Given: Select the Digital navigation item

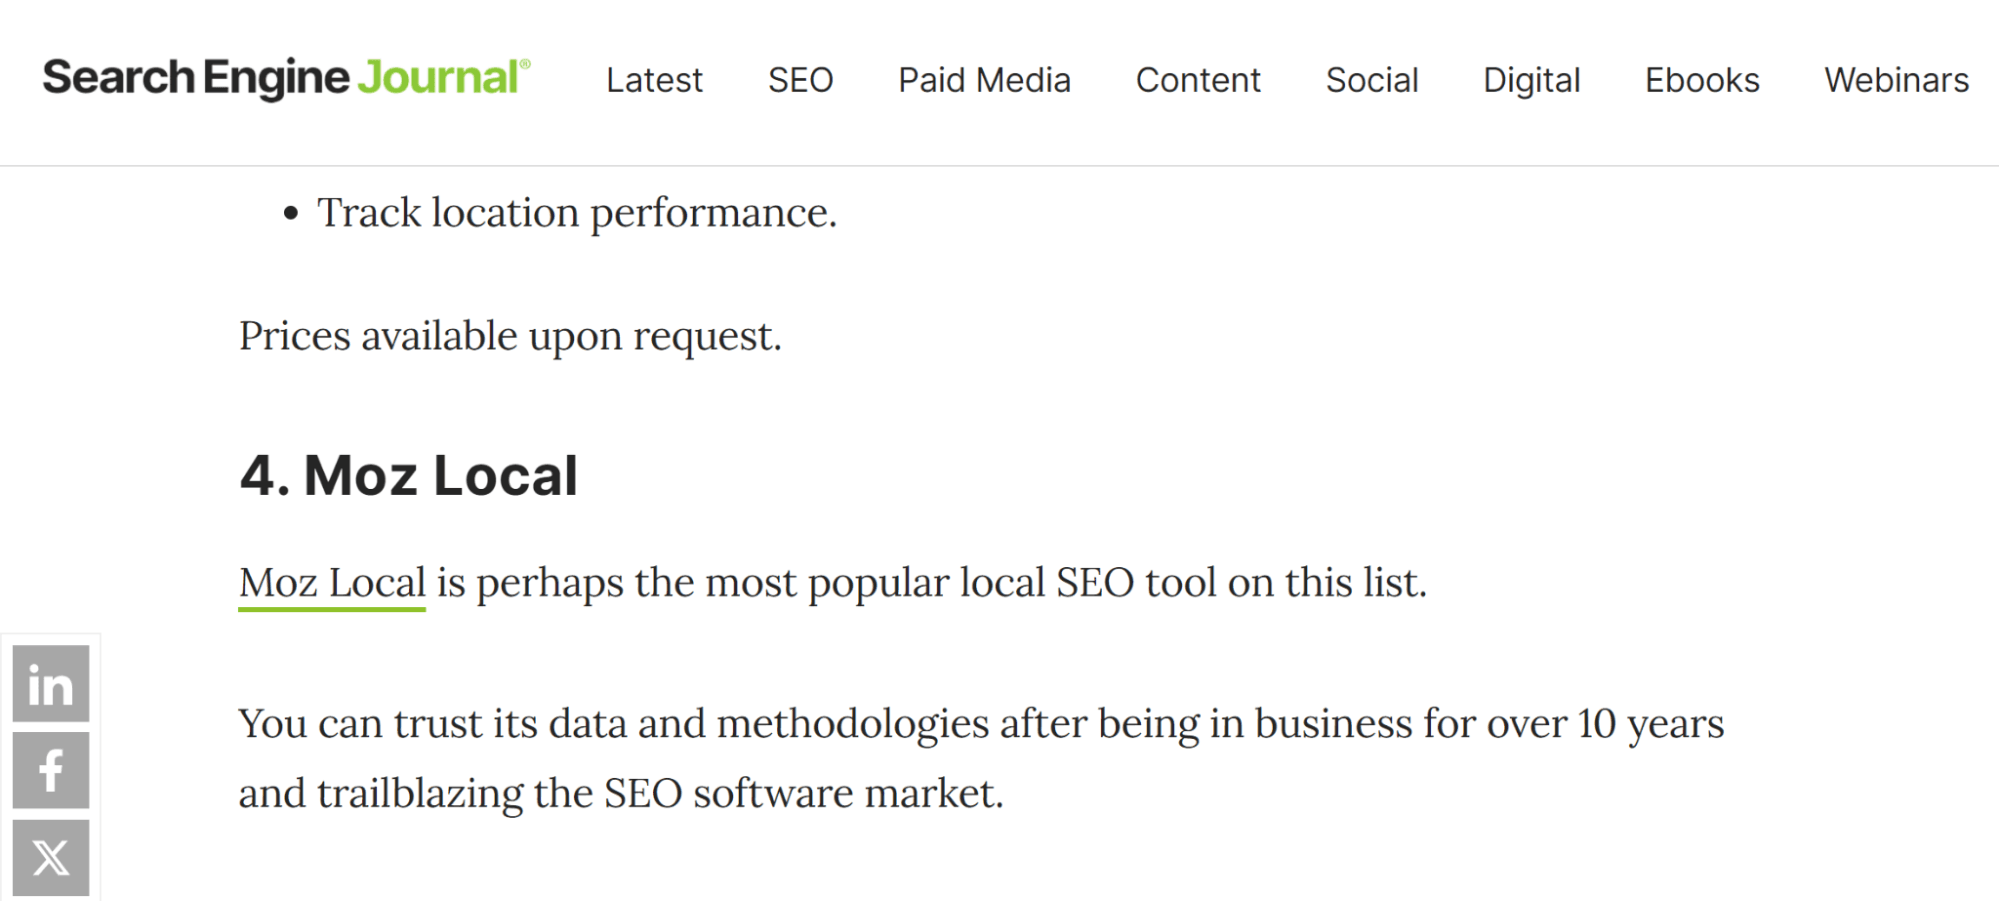Looking at the screenshot, I should [1531, 80].
